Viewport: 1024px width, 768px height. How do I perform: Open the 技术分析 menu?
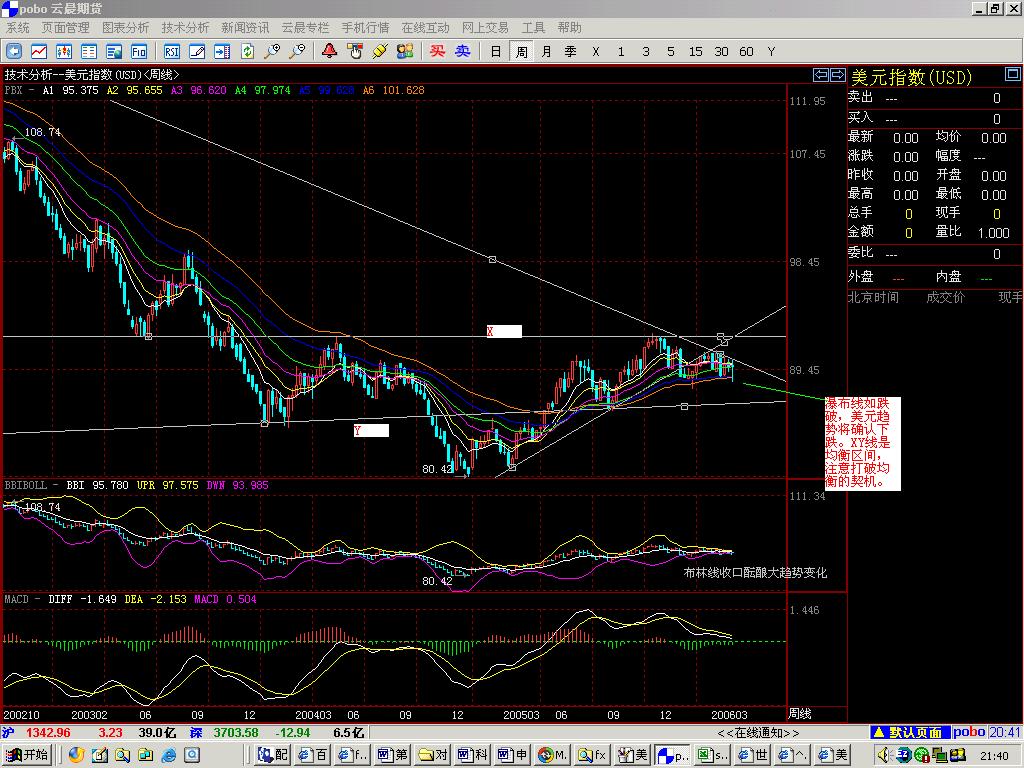pyautogui.click(x=185, y=27)
